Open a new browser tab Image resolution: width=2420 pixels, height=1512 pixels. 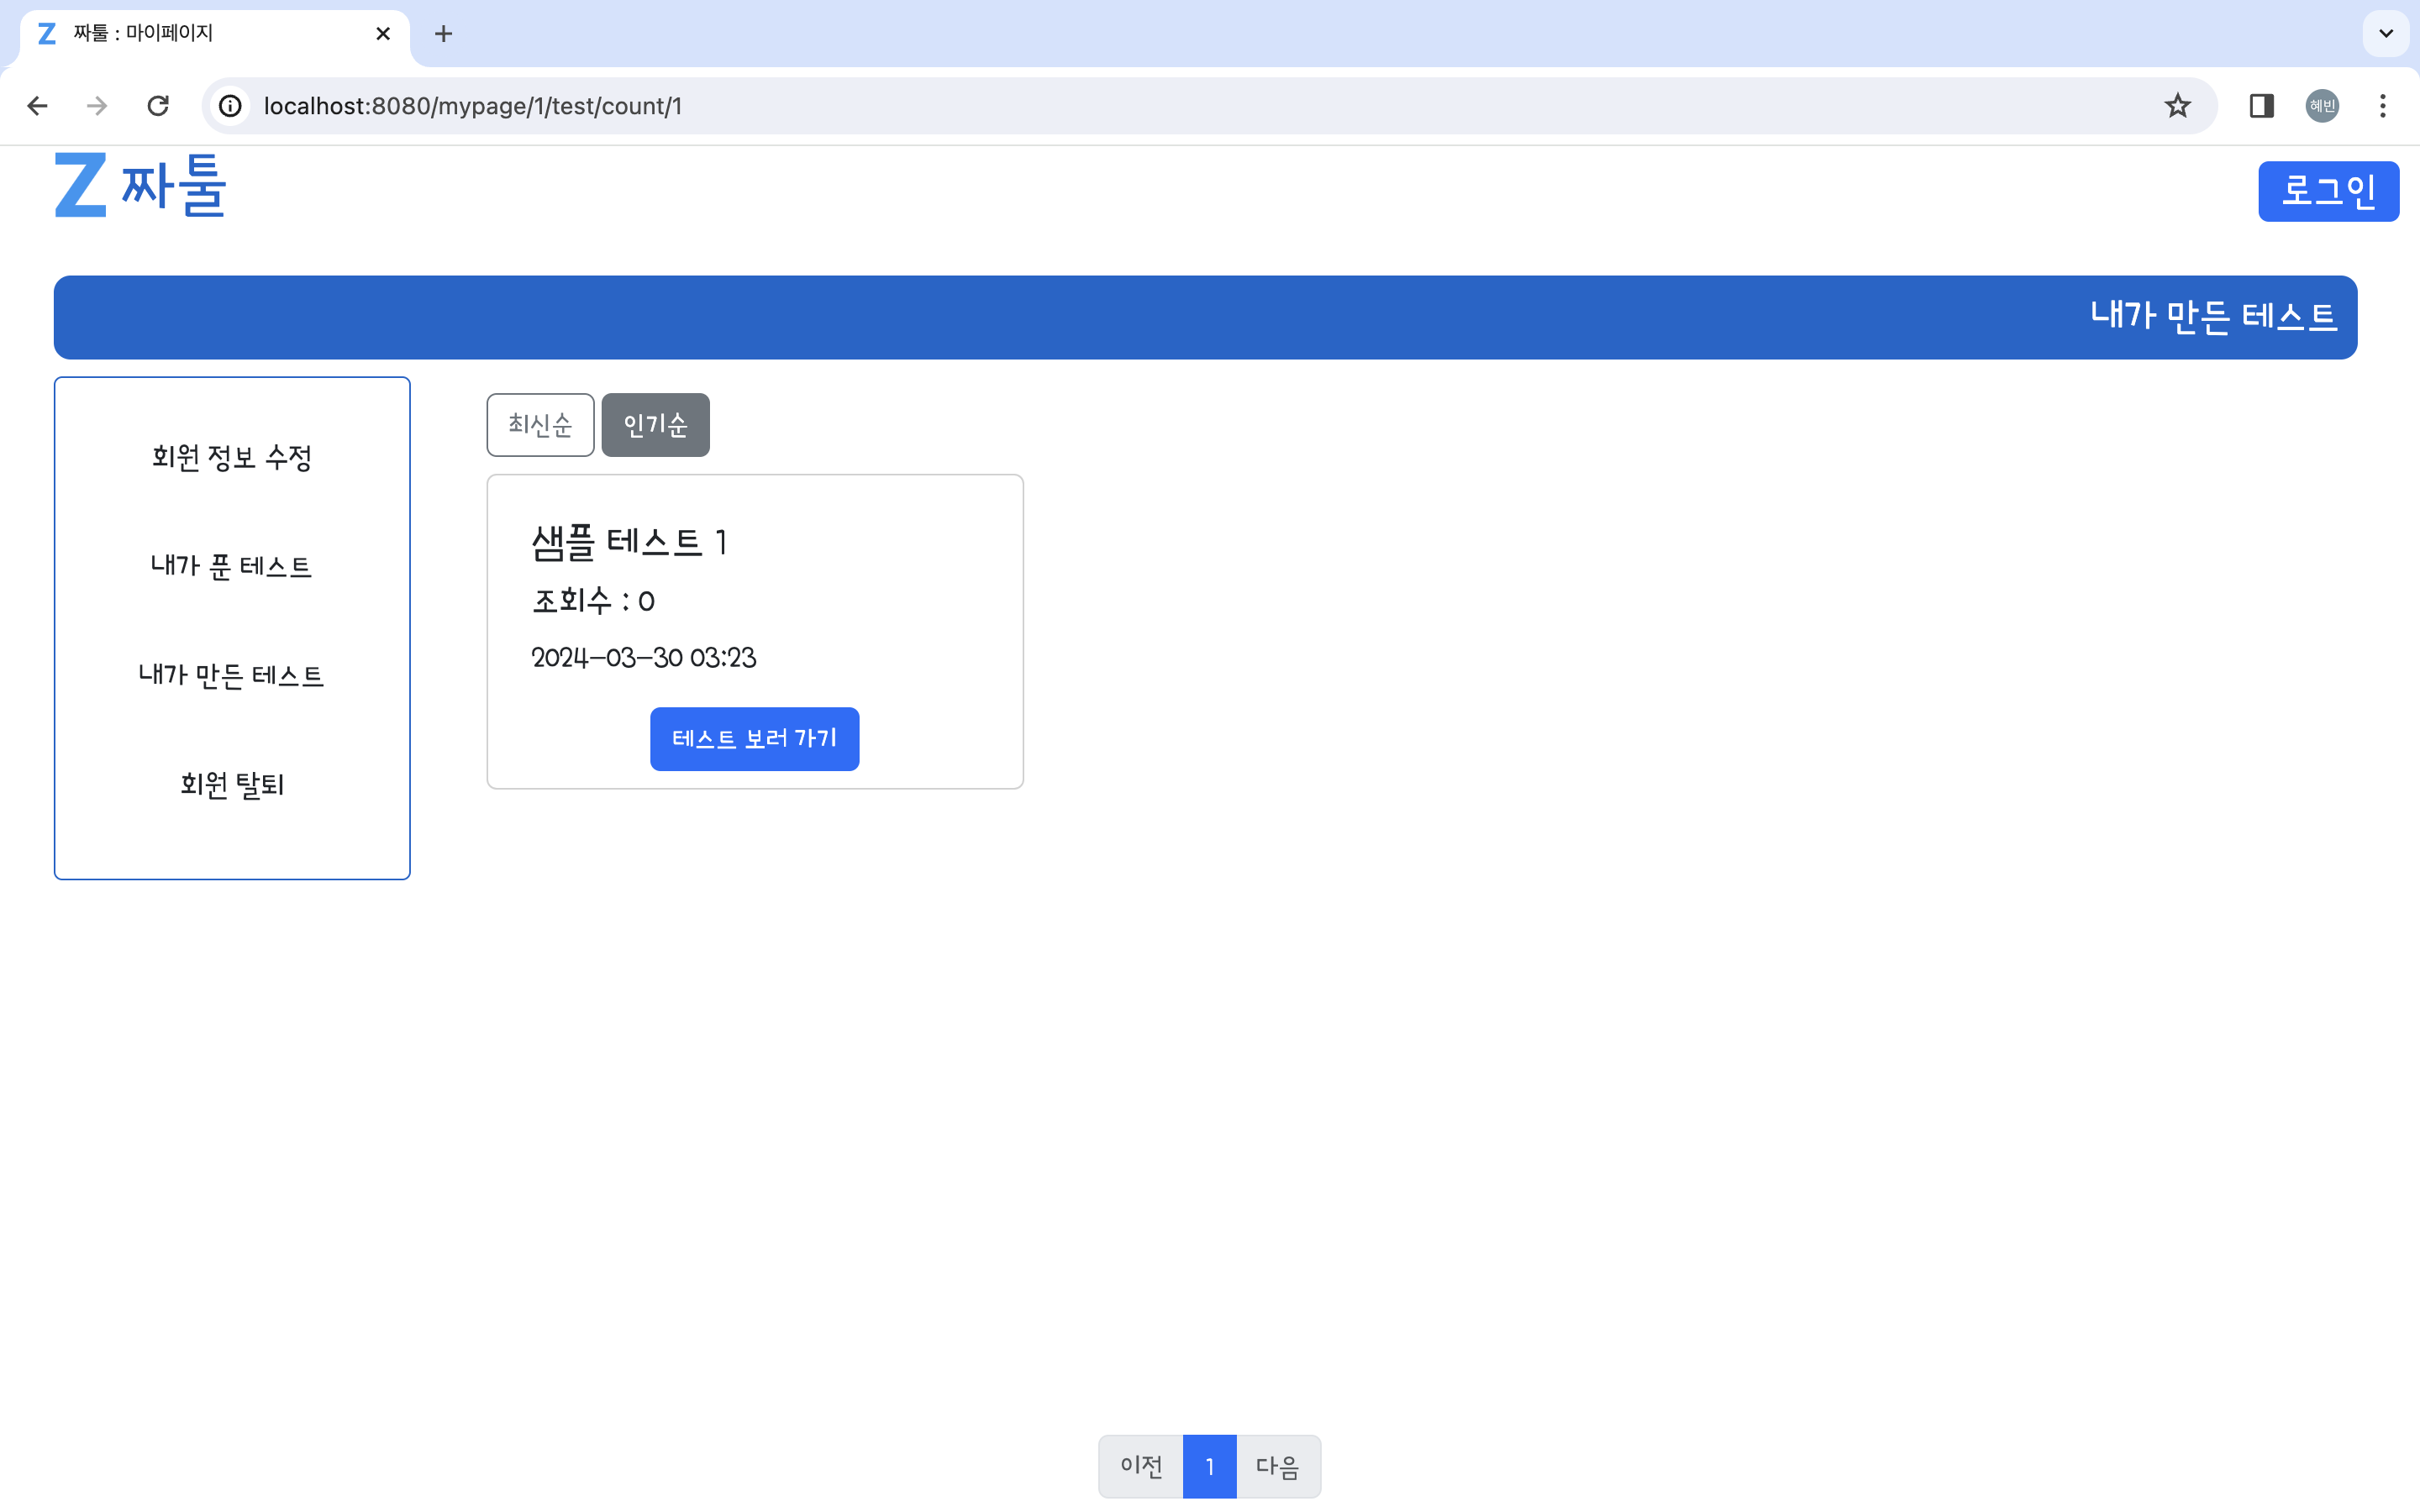tap(443, 34)
